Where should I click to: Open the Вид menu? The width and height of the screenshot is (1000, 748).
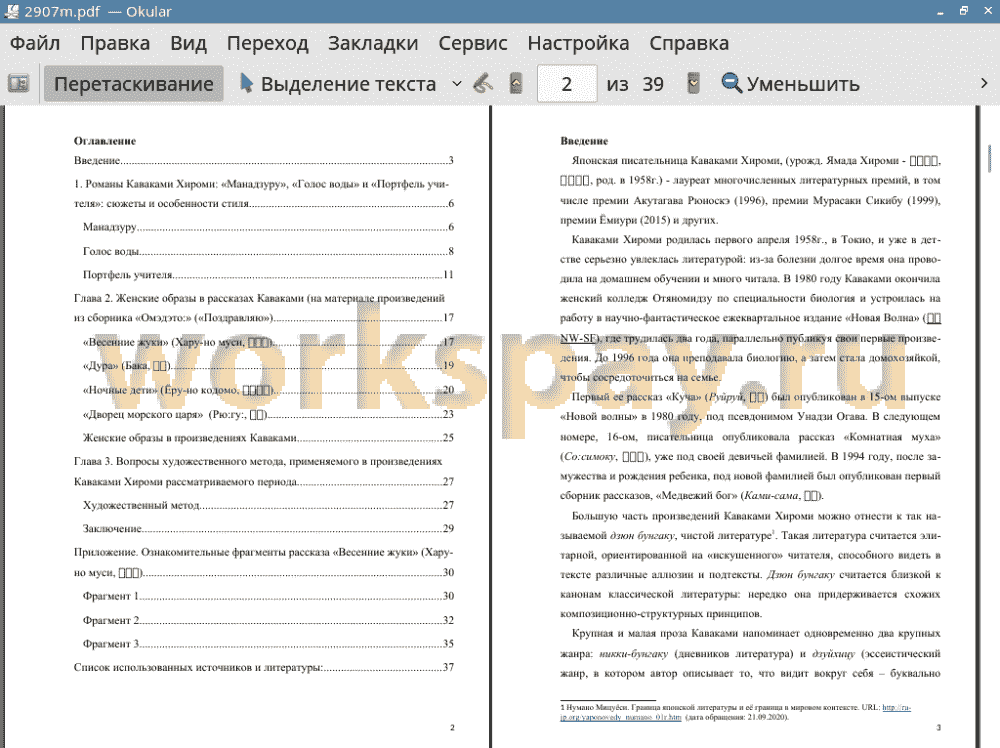tap(188, 43)
